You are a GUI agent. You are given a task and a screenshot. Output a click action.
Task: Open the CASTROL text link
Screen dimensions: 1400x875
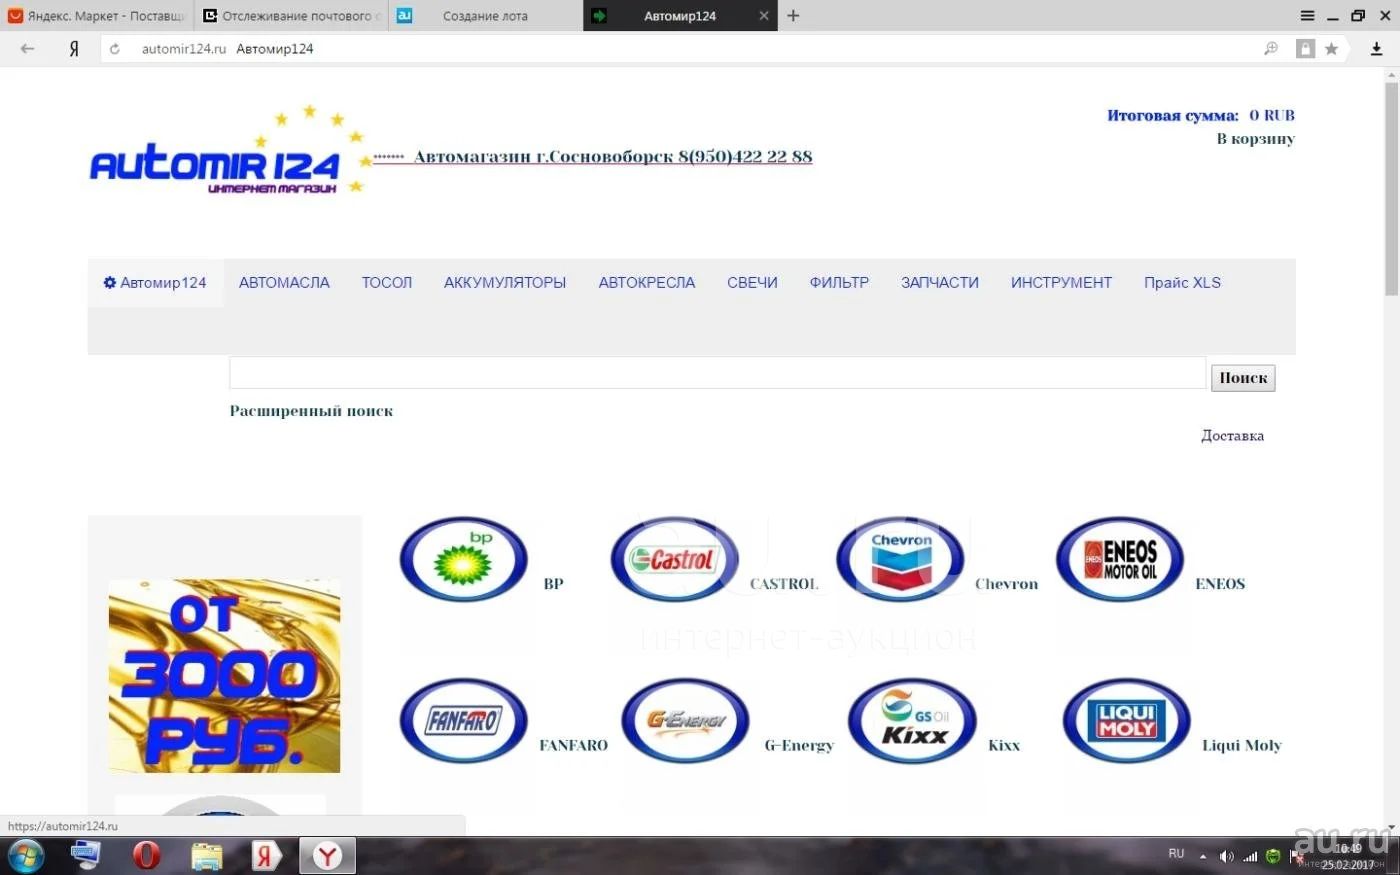click(784, 584)
